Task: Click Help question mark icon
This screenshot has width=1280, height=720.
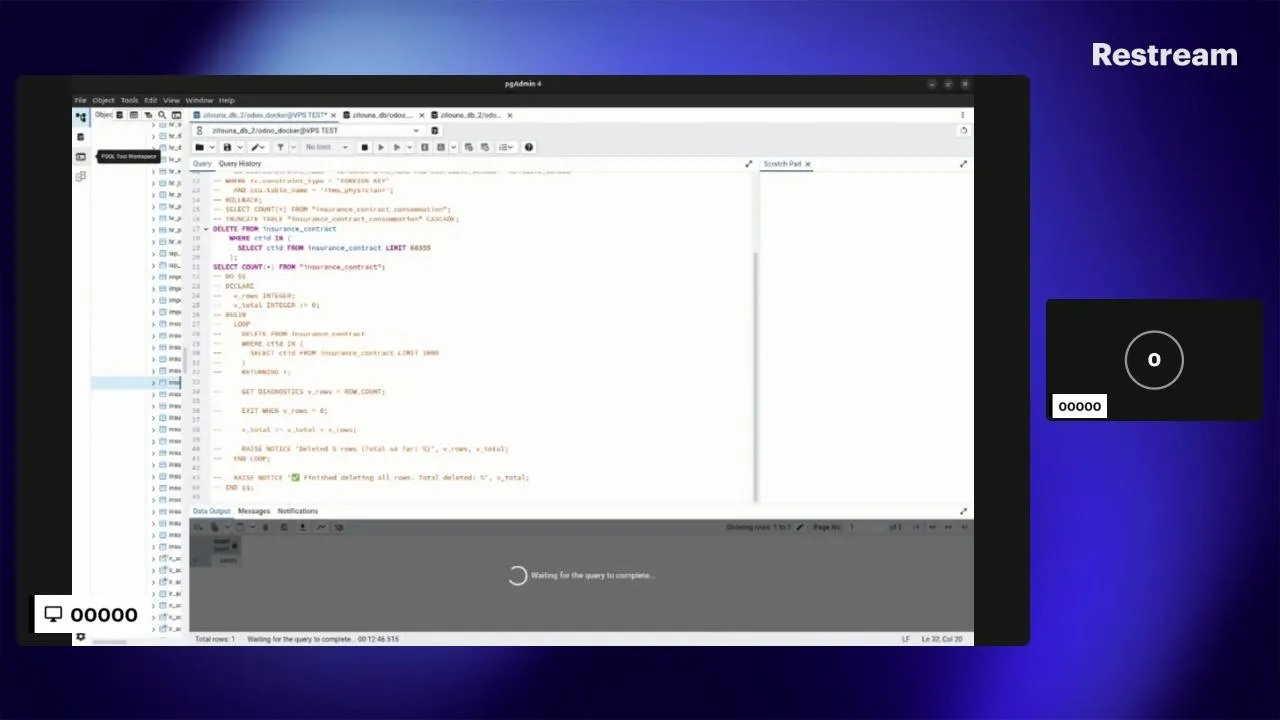Action: (x=529, y=147)
